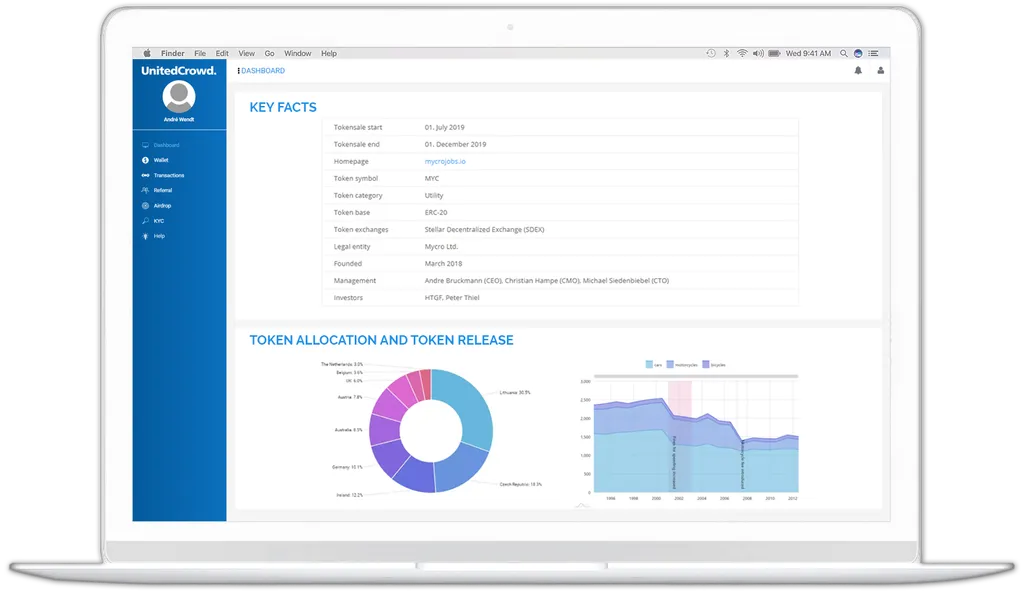Click the Help label in sidebar
Screen dimensions: 1024x597
[159, 236]
